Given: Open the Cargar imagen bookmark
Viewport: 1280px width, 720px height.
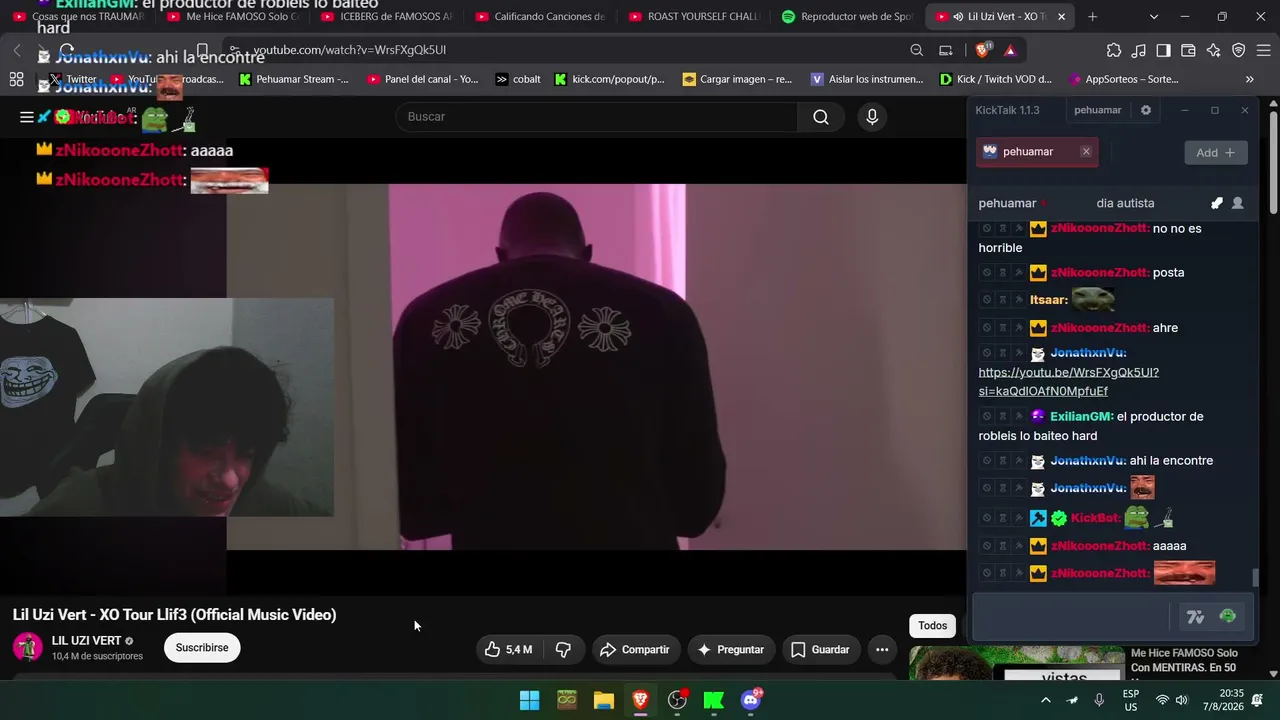Looking at the screenshot, I should (737, 79).
